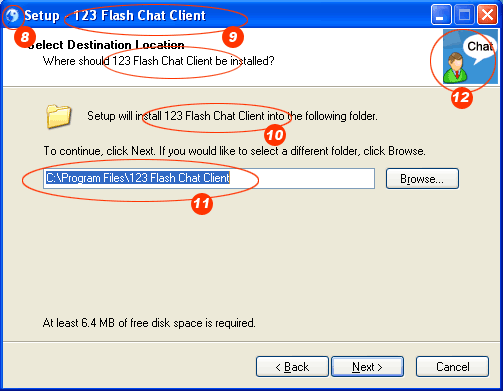503x391 pixels.
Task: Click red annotation marker number 9
Action: 233,37
